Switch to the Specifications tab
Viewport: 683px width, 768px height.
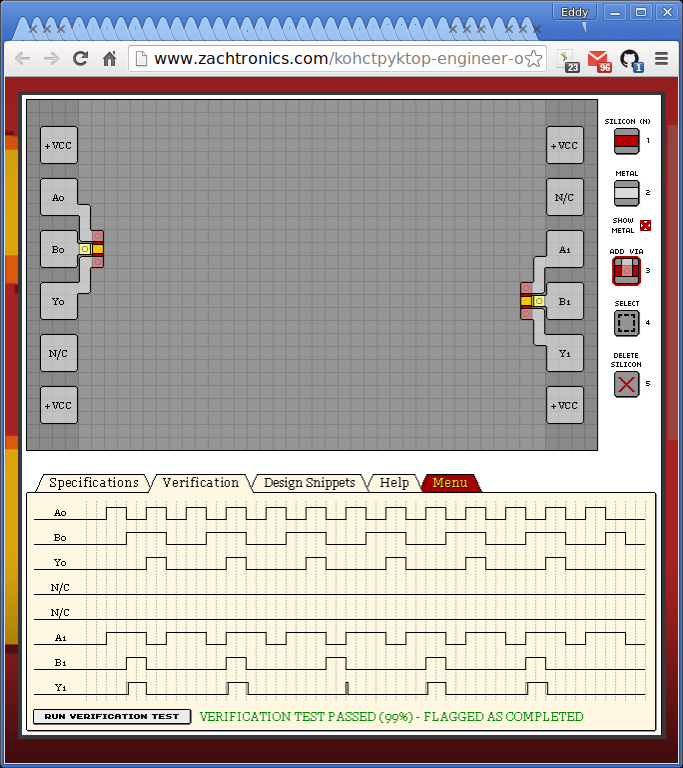coord(93,483)
